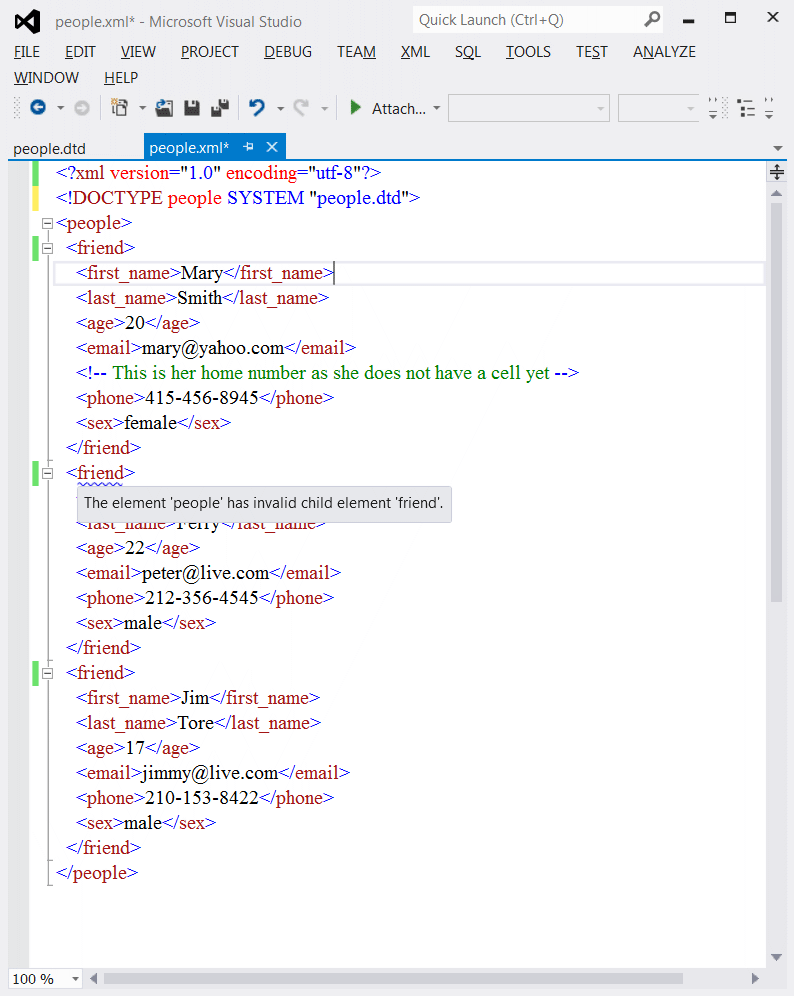Click the New Project toolbar icon

pos(119,108)
